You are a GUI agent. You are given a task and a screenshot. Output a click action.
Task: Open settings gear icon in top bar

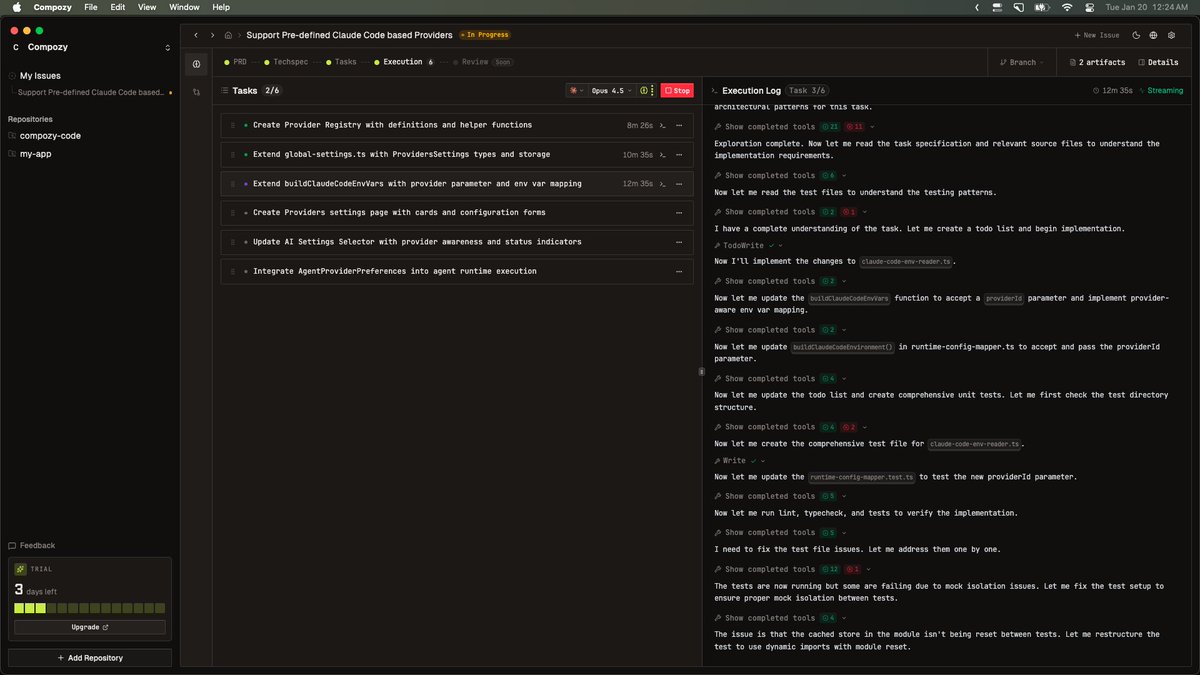click(x=1171, y=35)
